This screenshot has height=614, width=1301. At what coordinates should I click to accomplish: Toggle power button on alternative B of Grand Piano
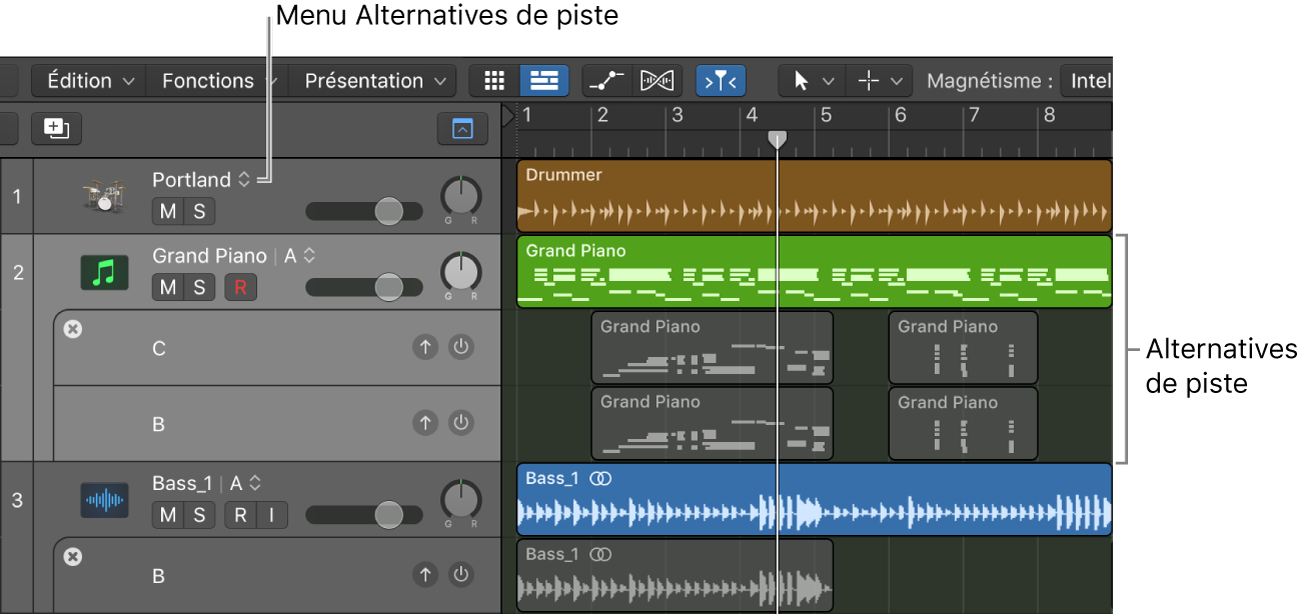pyautogui.click(x=460, y=423)
